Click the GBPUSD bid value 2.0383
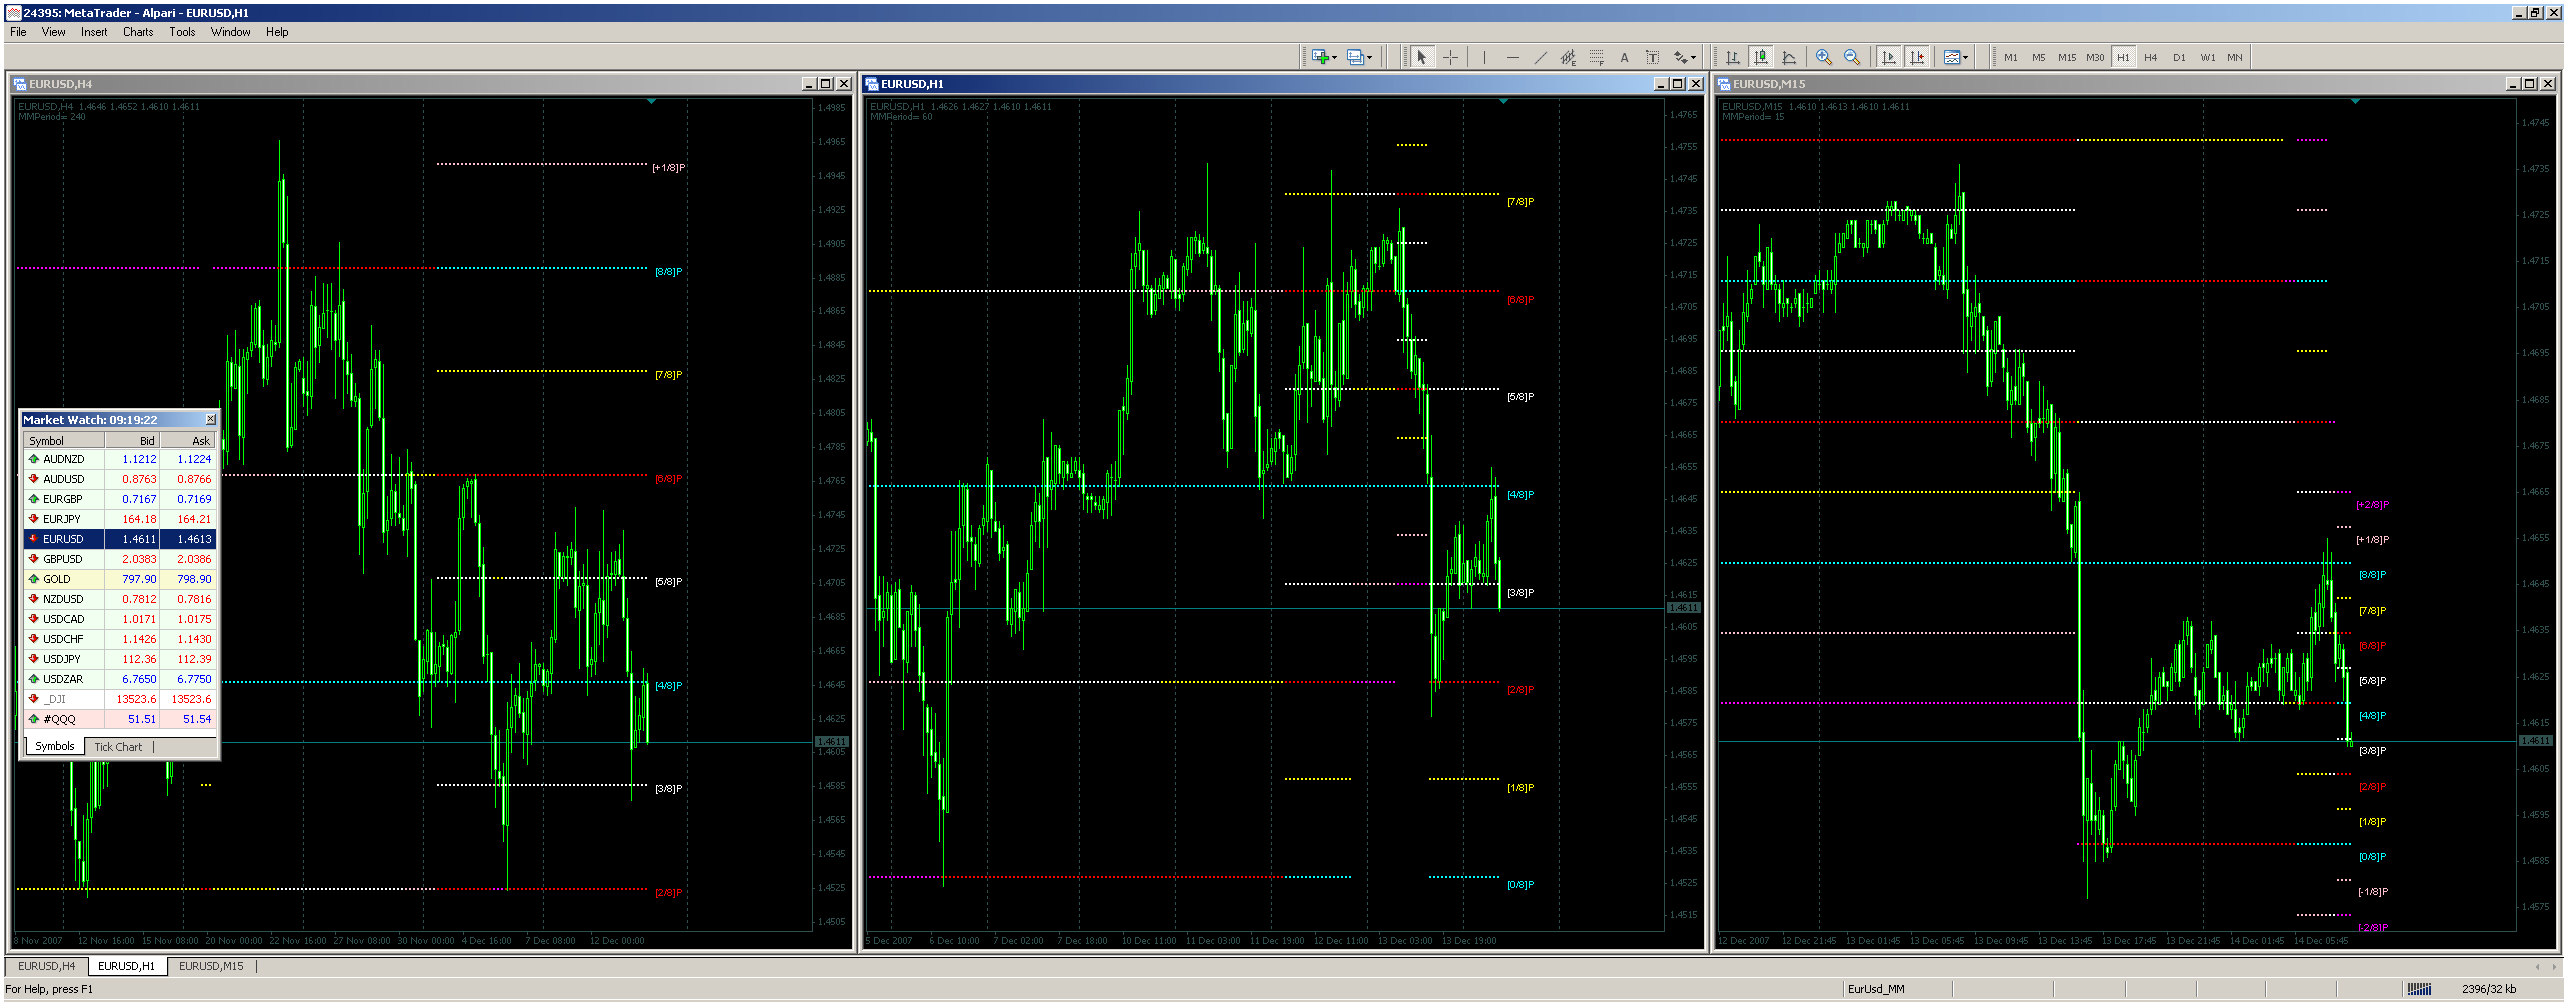Image resolution: width=2568 pixels, height=1002 pixels. pos(139,559)
